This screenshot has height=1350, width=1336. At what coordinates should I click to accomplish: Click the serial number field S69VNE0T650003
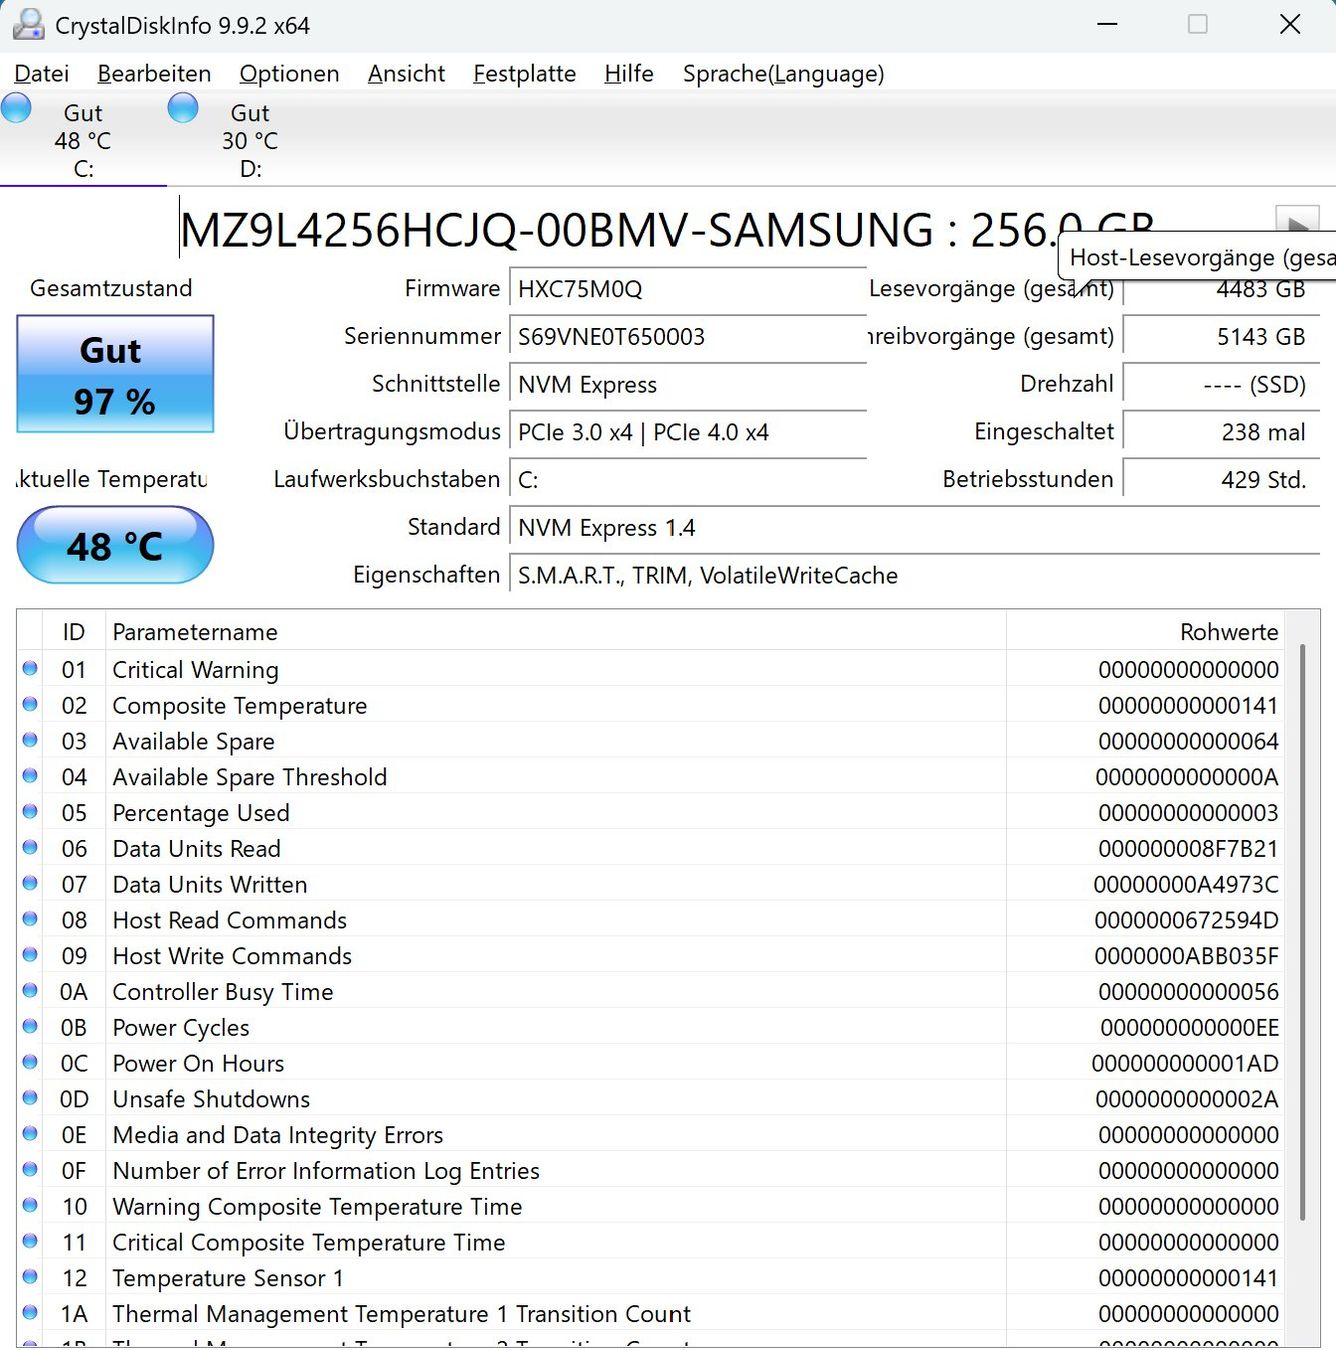(x=687, y=337)
